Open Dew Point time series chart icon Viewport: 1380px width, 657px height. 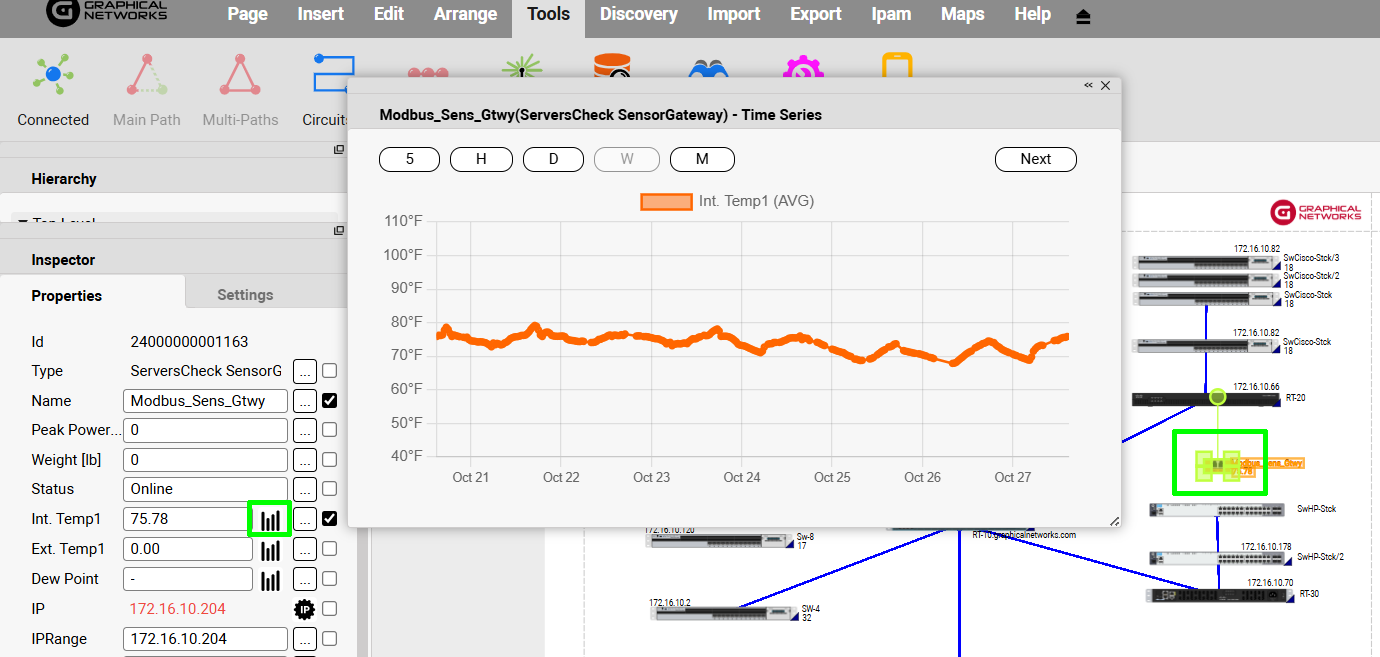click(270, 579)
